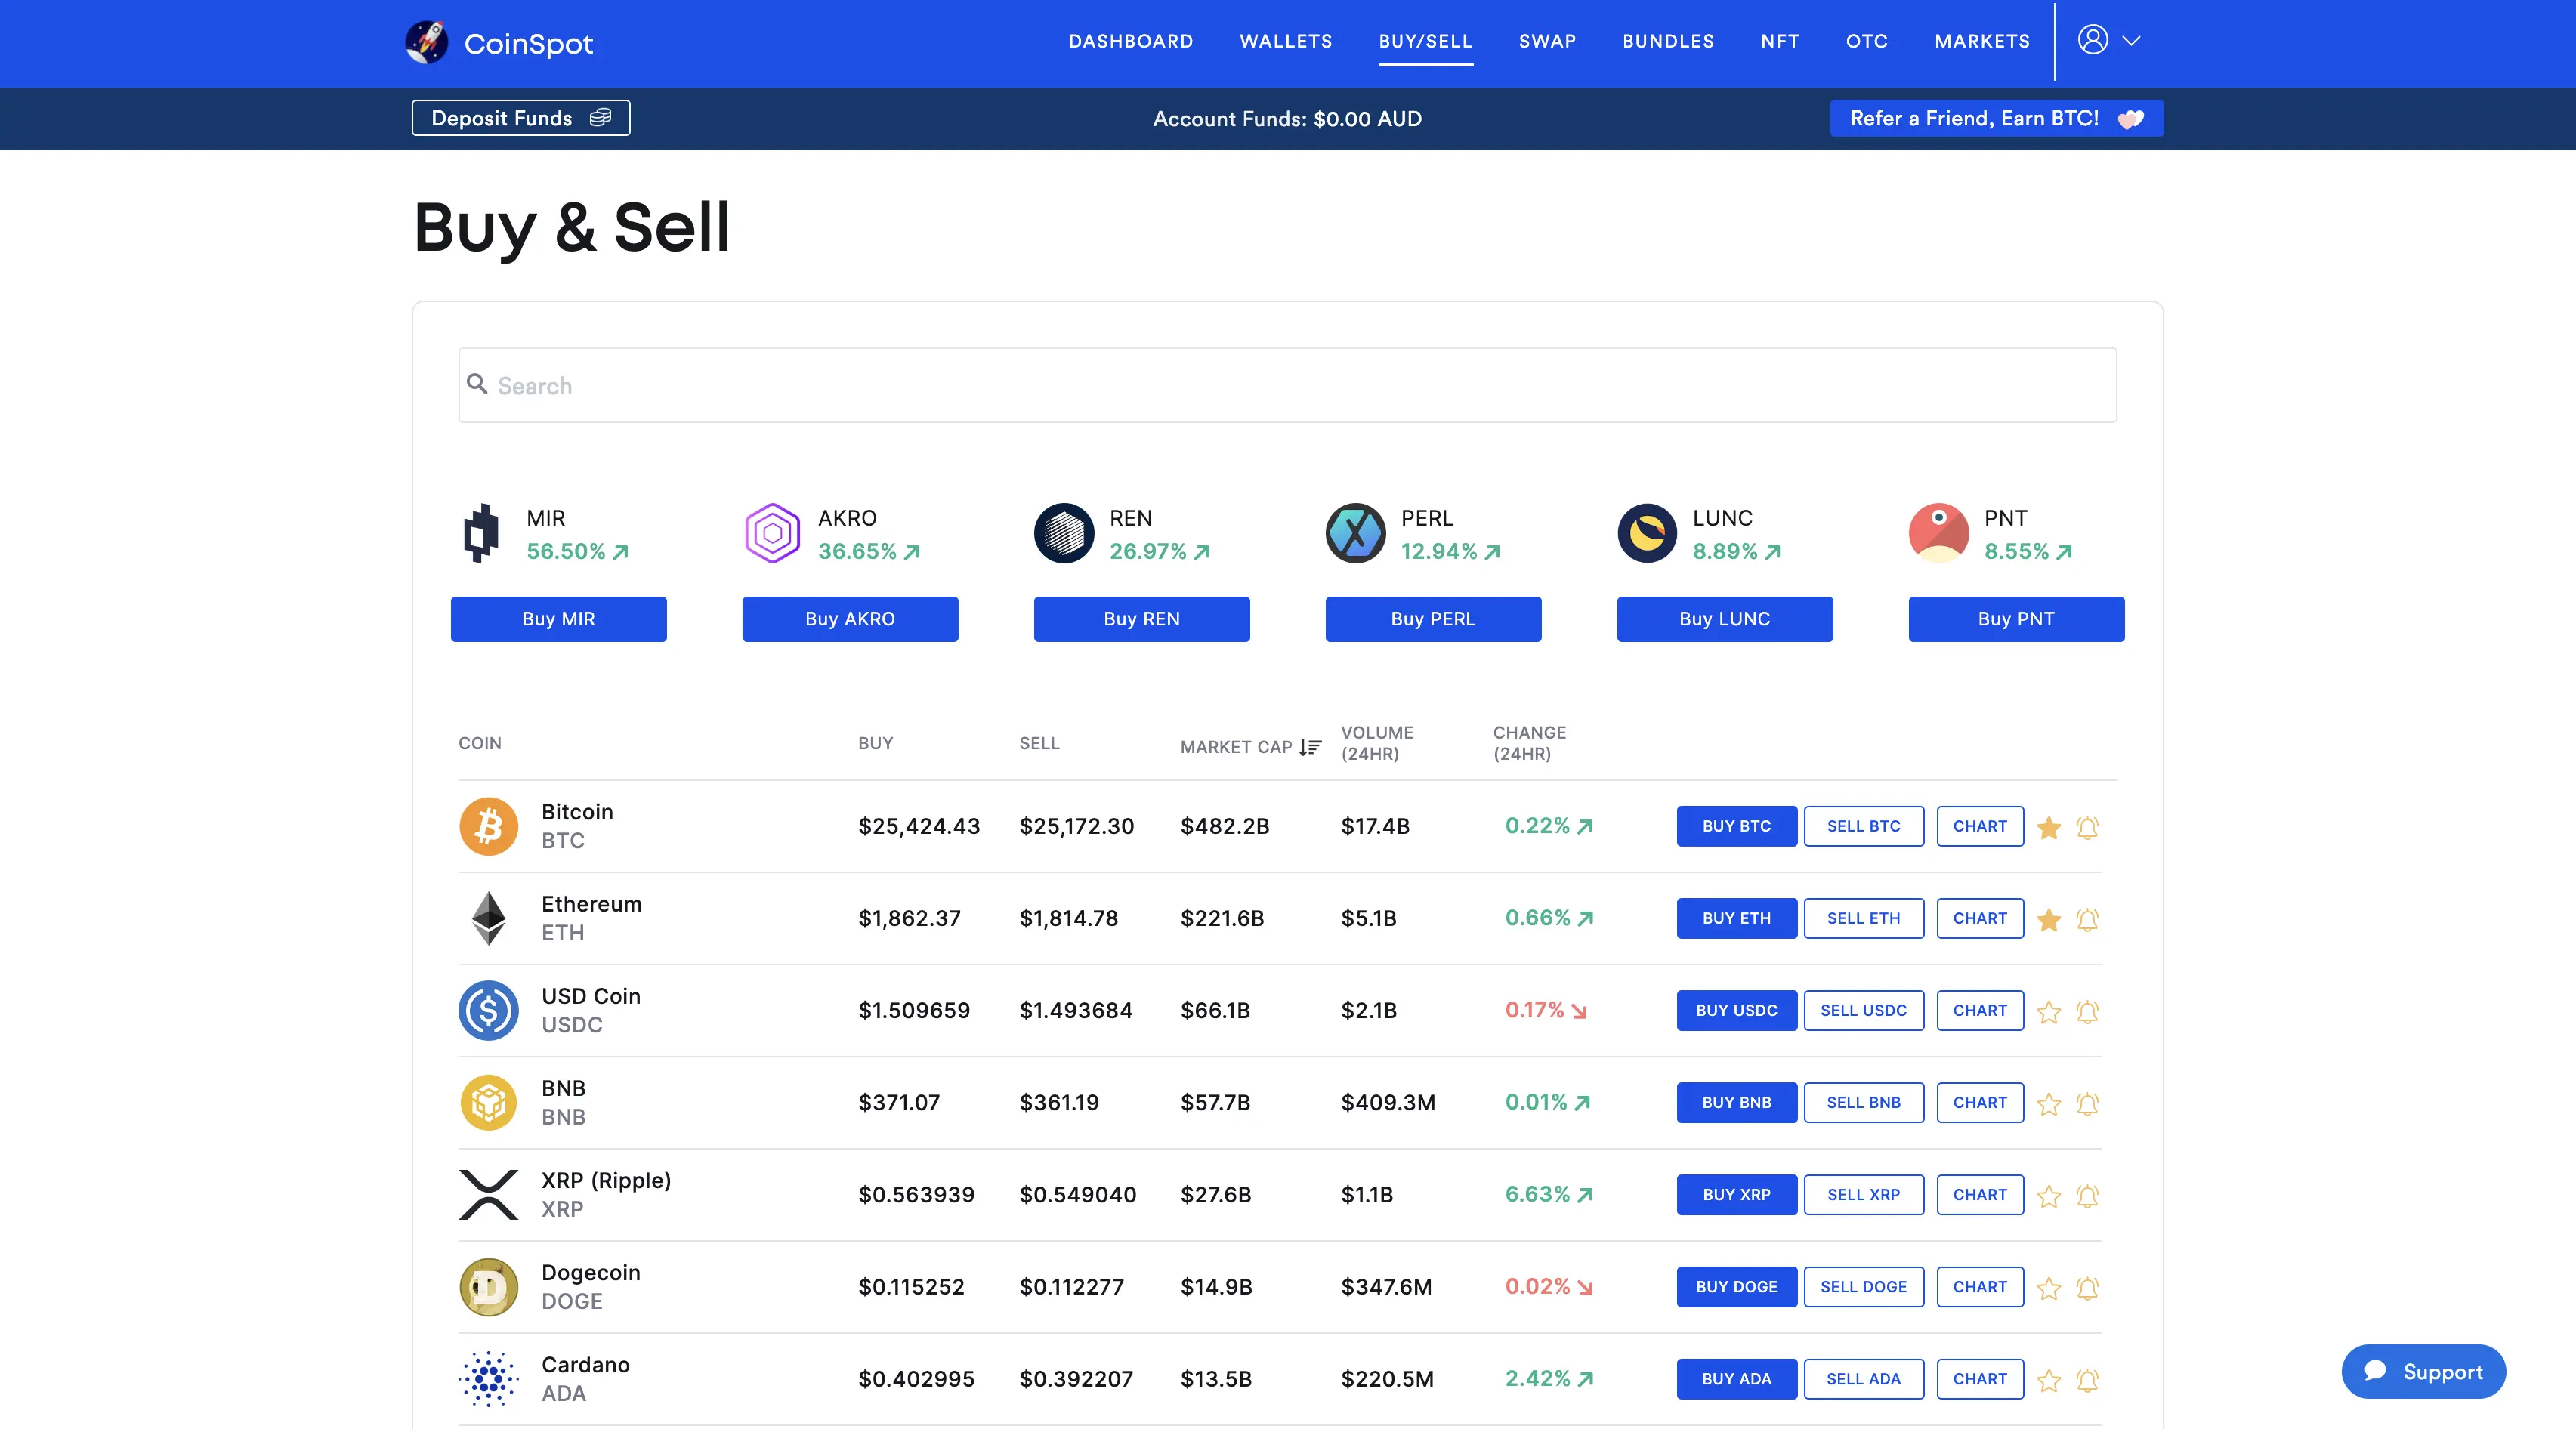
Task: Sort by the CHANGE (24HR) column header
Action: [1529, 743]
